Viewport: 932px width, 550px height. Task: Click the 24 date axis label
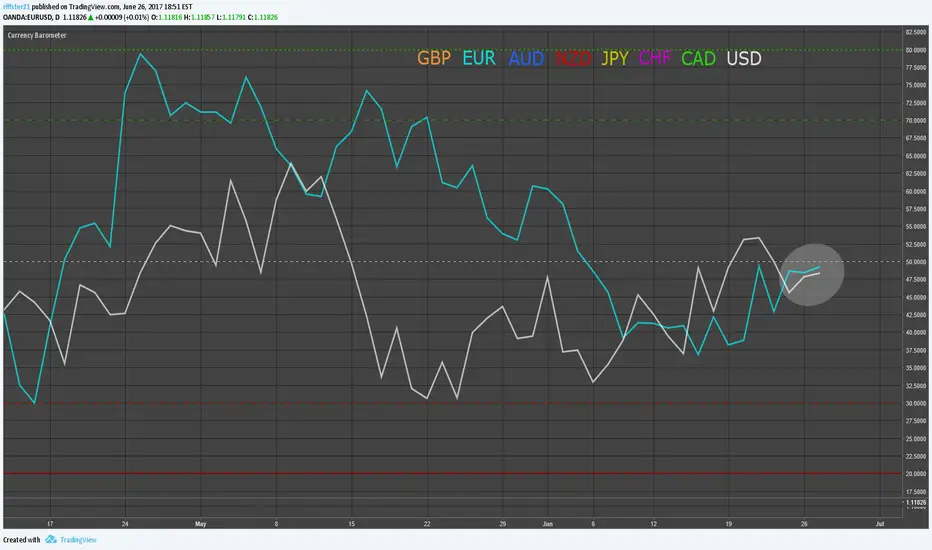click(x=125, y=524)
